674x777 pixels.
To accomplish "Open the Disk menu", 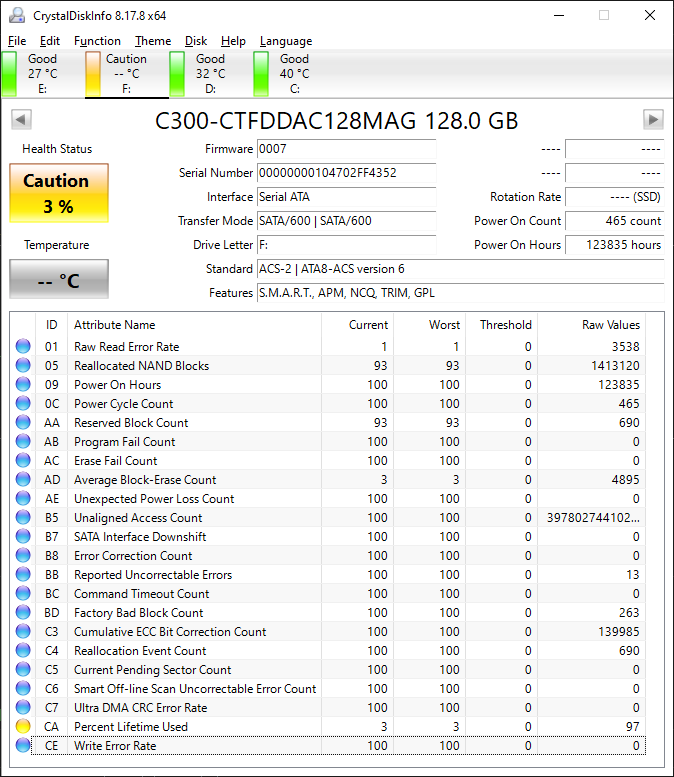I will click(196, 41).
